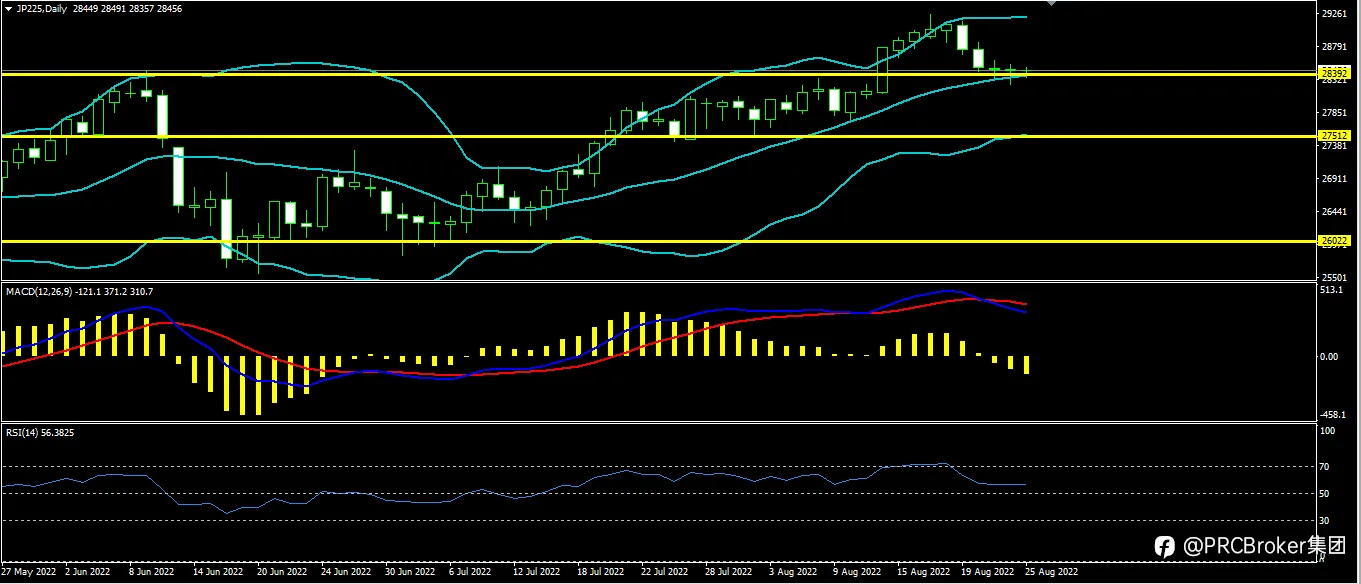Click price scale value 27851
The image size is (1361, 584).
click(x=1334, y=113)
